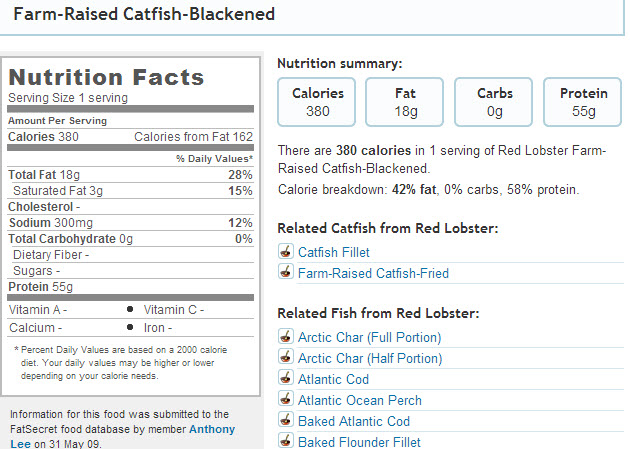Go to Arctic Char (Half Portion) page
This screenshot has width=630, height=449.
click(369, 358)
